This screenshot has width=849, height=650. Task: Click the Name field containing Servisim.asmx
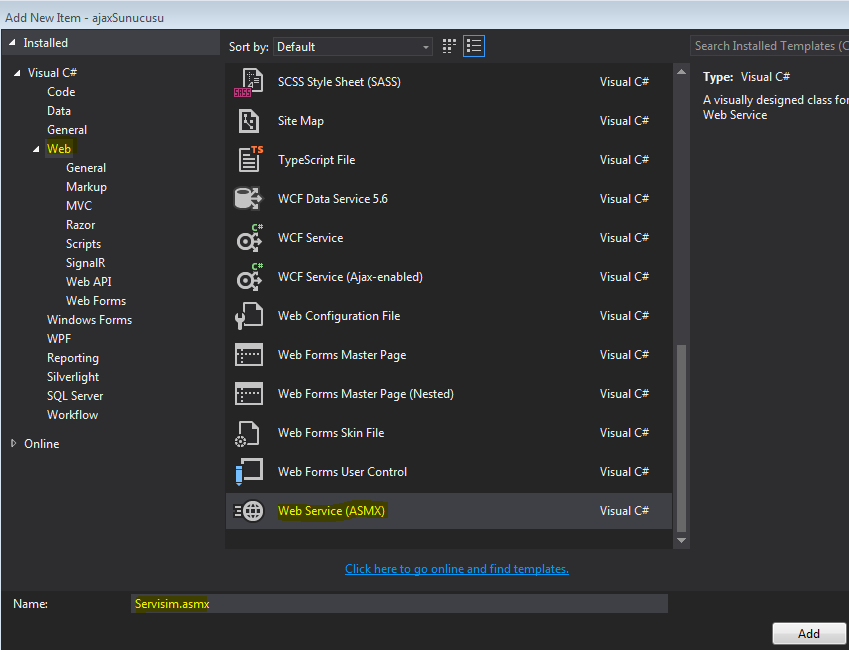pos(399,603)
